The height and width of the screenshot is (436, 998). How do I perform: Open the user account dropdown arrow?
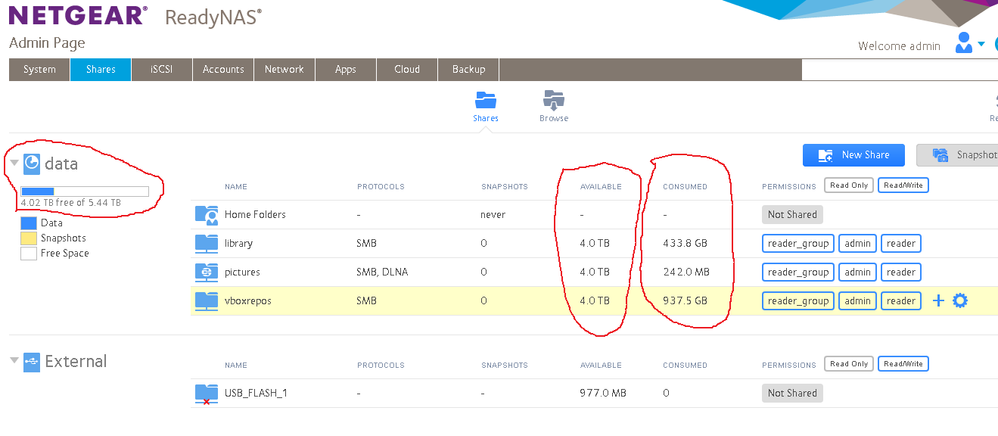point(982,44)
